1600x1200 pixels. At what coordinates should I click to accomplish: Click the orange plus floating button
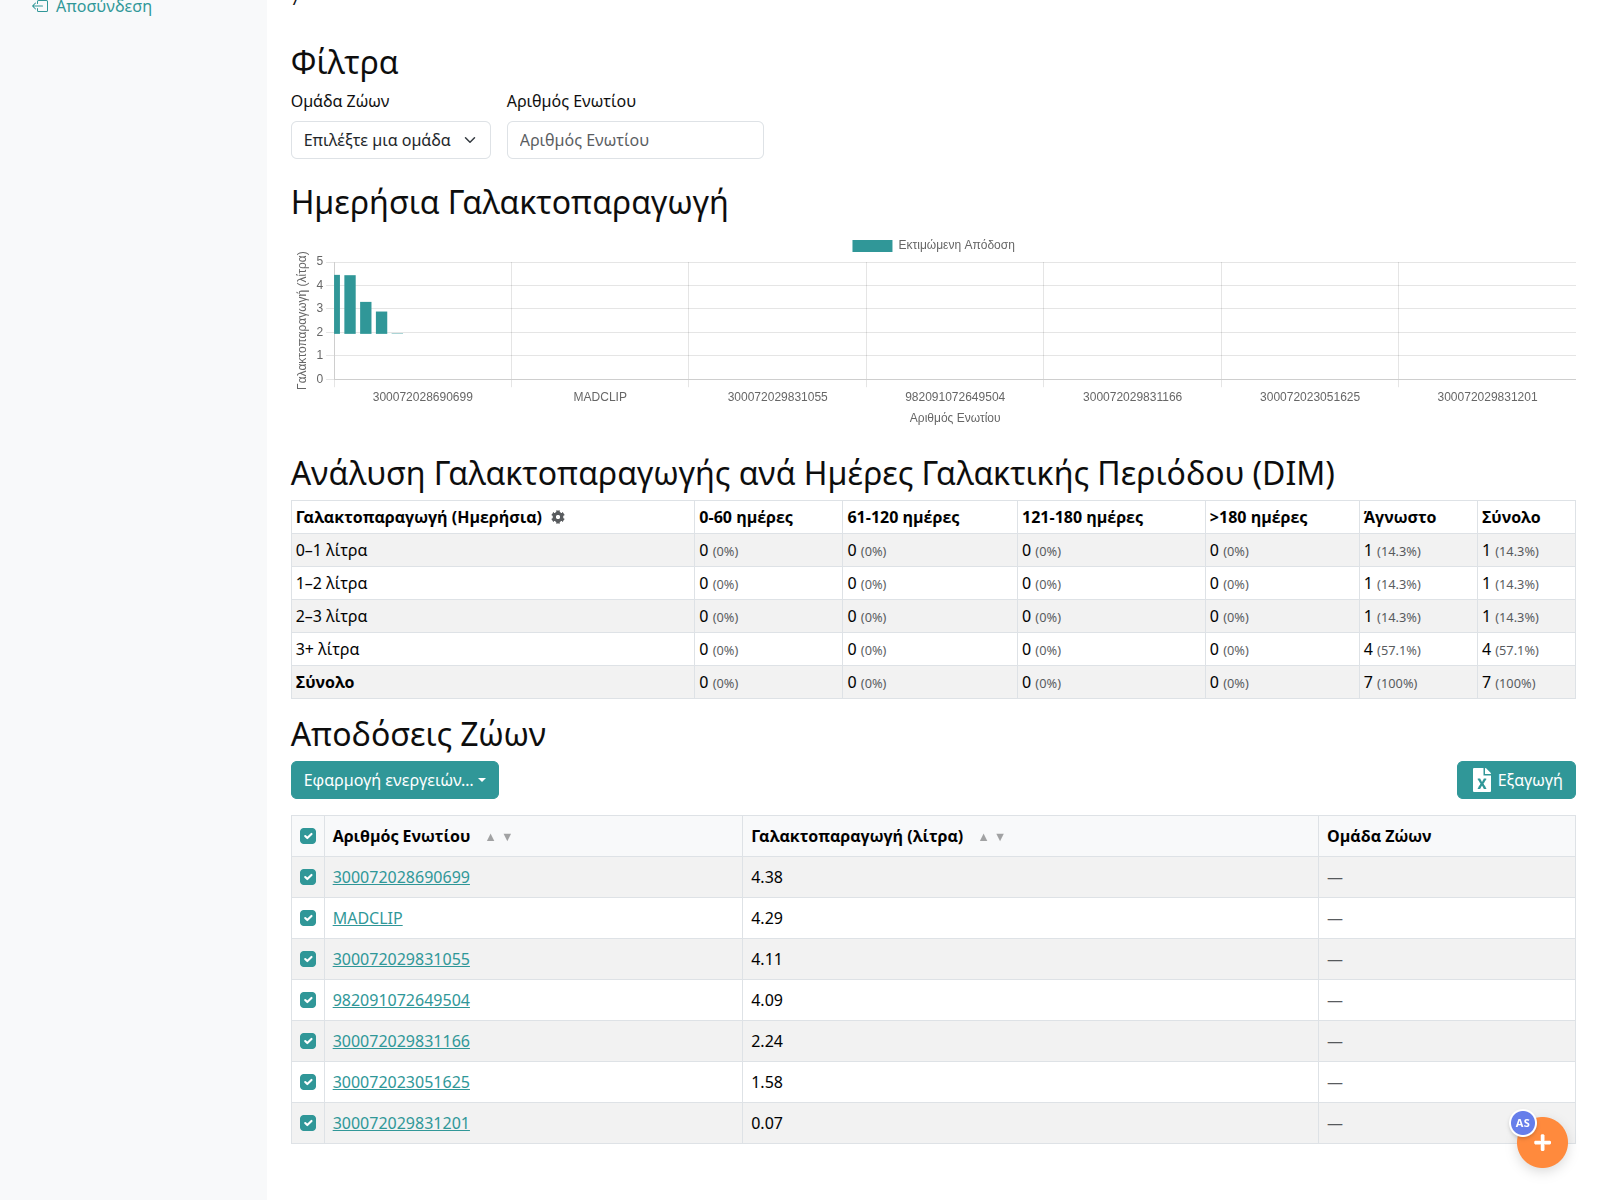(1541, 1143)
